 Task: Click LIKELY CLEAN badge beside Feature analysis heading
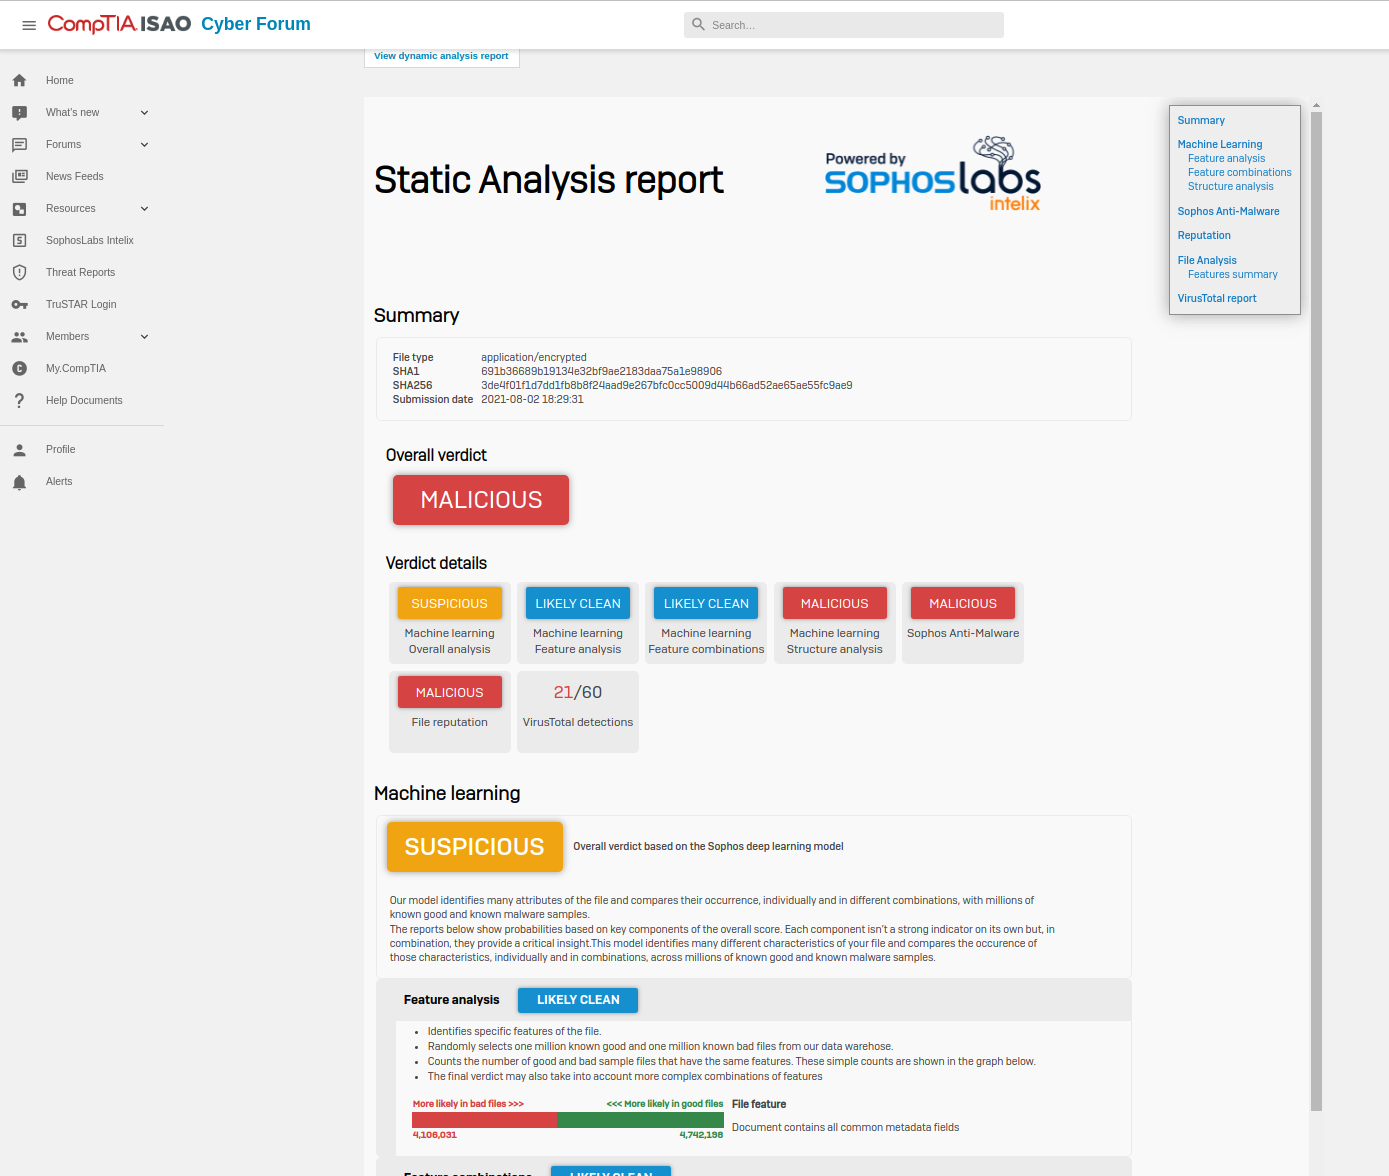[578, 1000]
